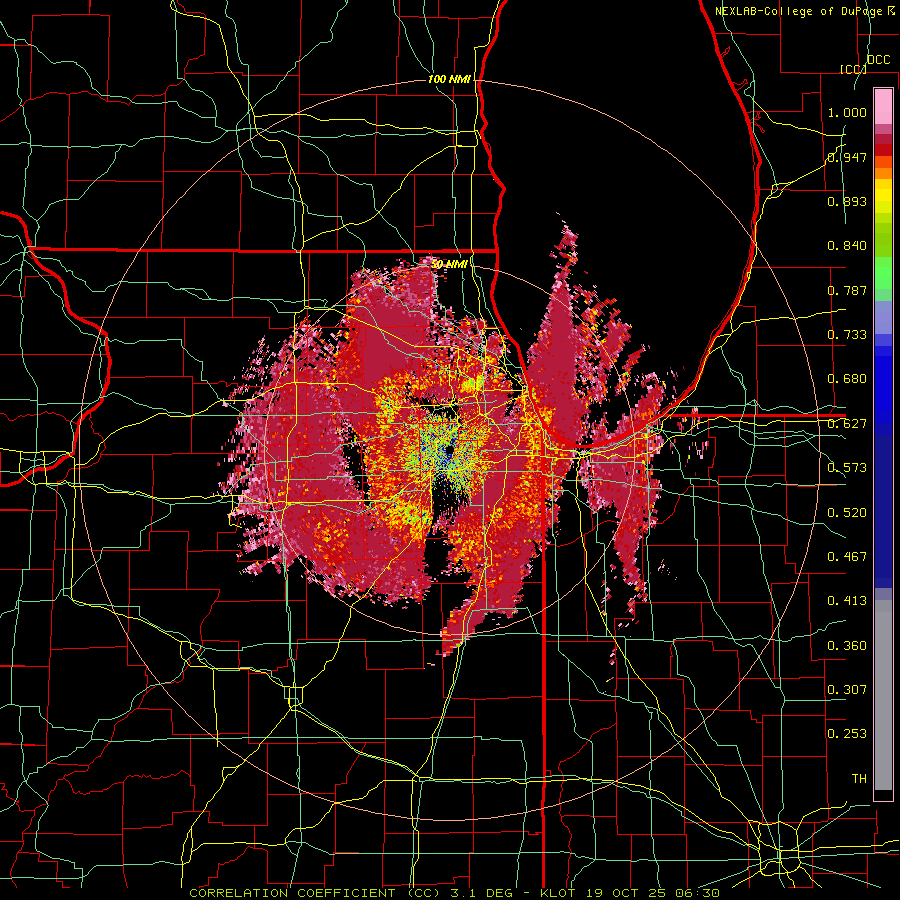
Task: Click the 0.467 scale value
Action: coord(847,557)
